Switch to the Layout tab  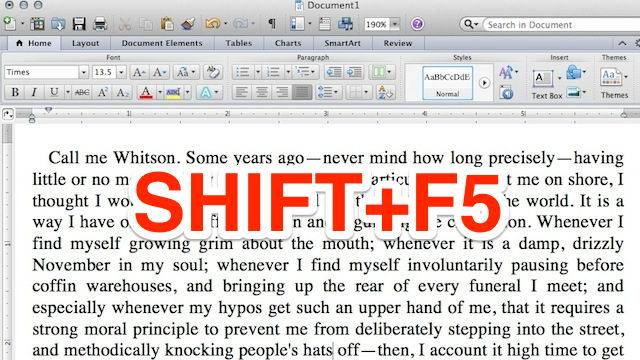[x=85, y=43]
